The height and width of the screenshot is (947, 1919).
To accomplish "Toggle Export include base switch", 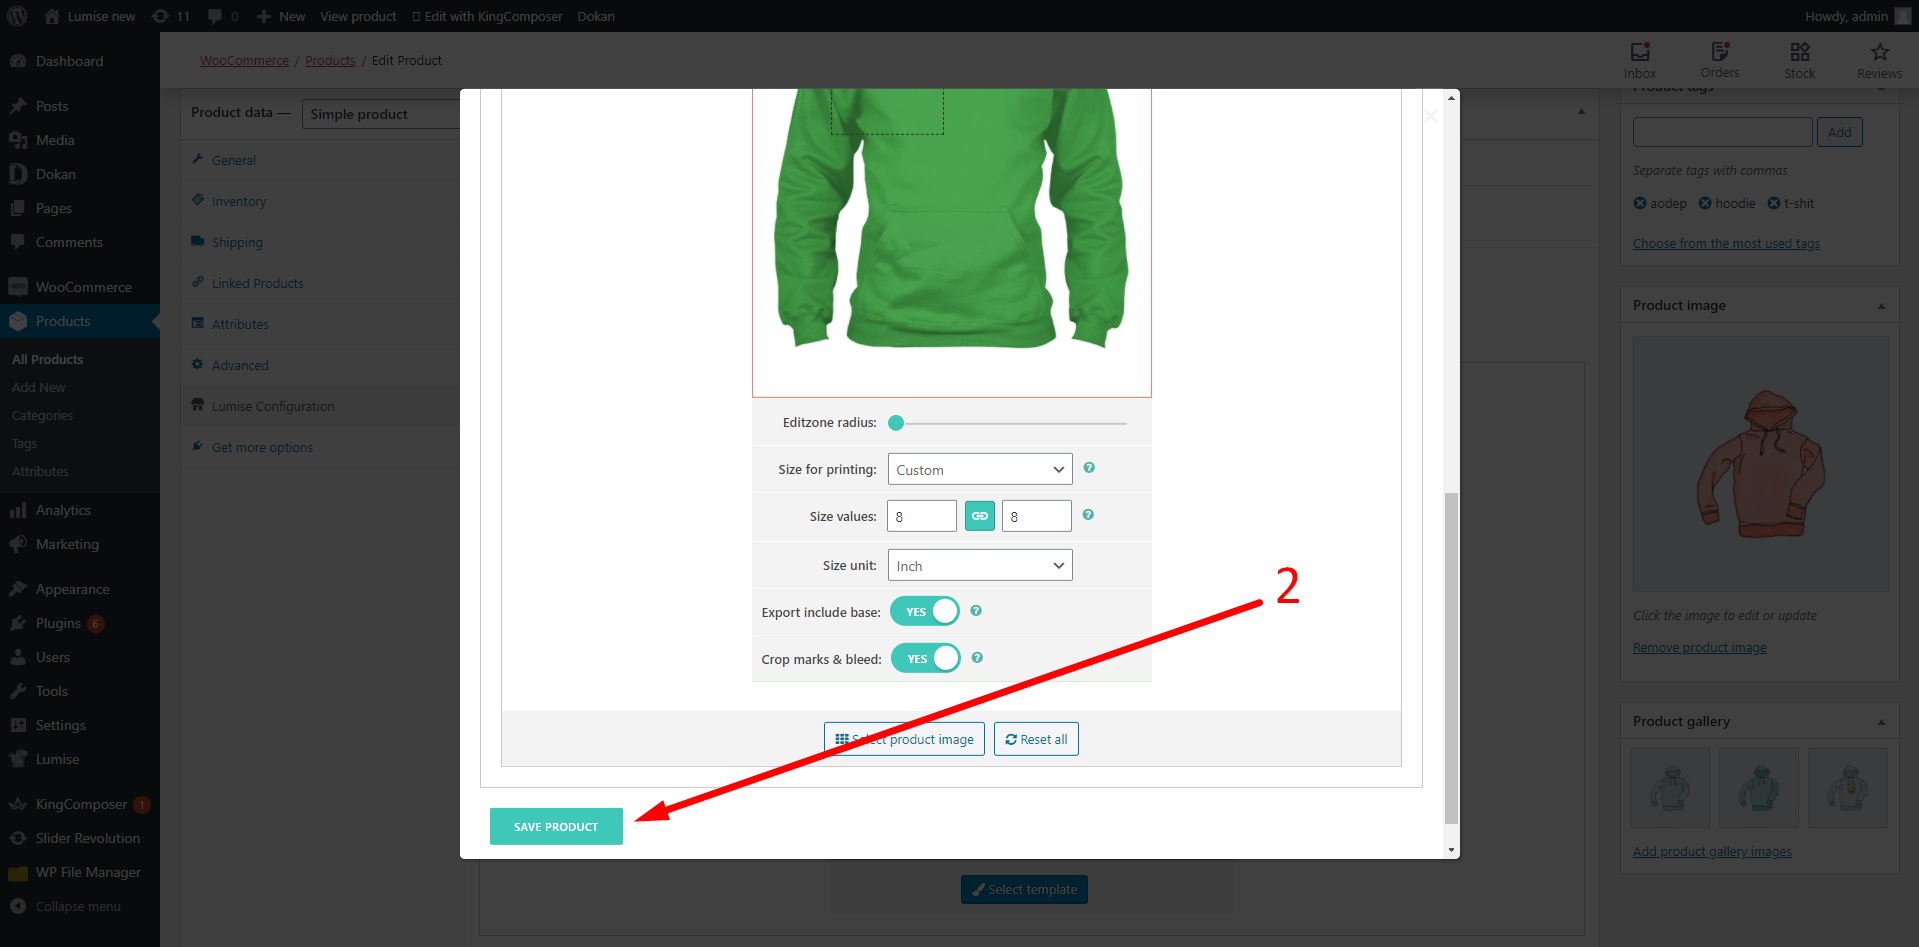I will click(925, 611).
